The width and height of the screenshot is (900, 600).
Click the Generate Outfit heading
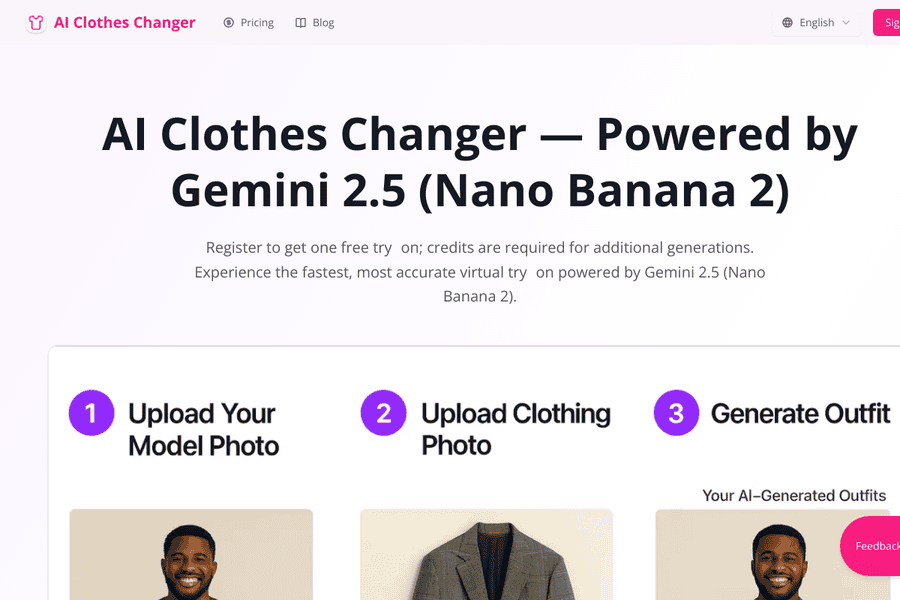coord(800,413)
